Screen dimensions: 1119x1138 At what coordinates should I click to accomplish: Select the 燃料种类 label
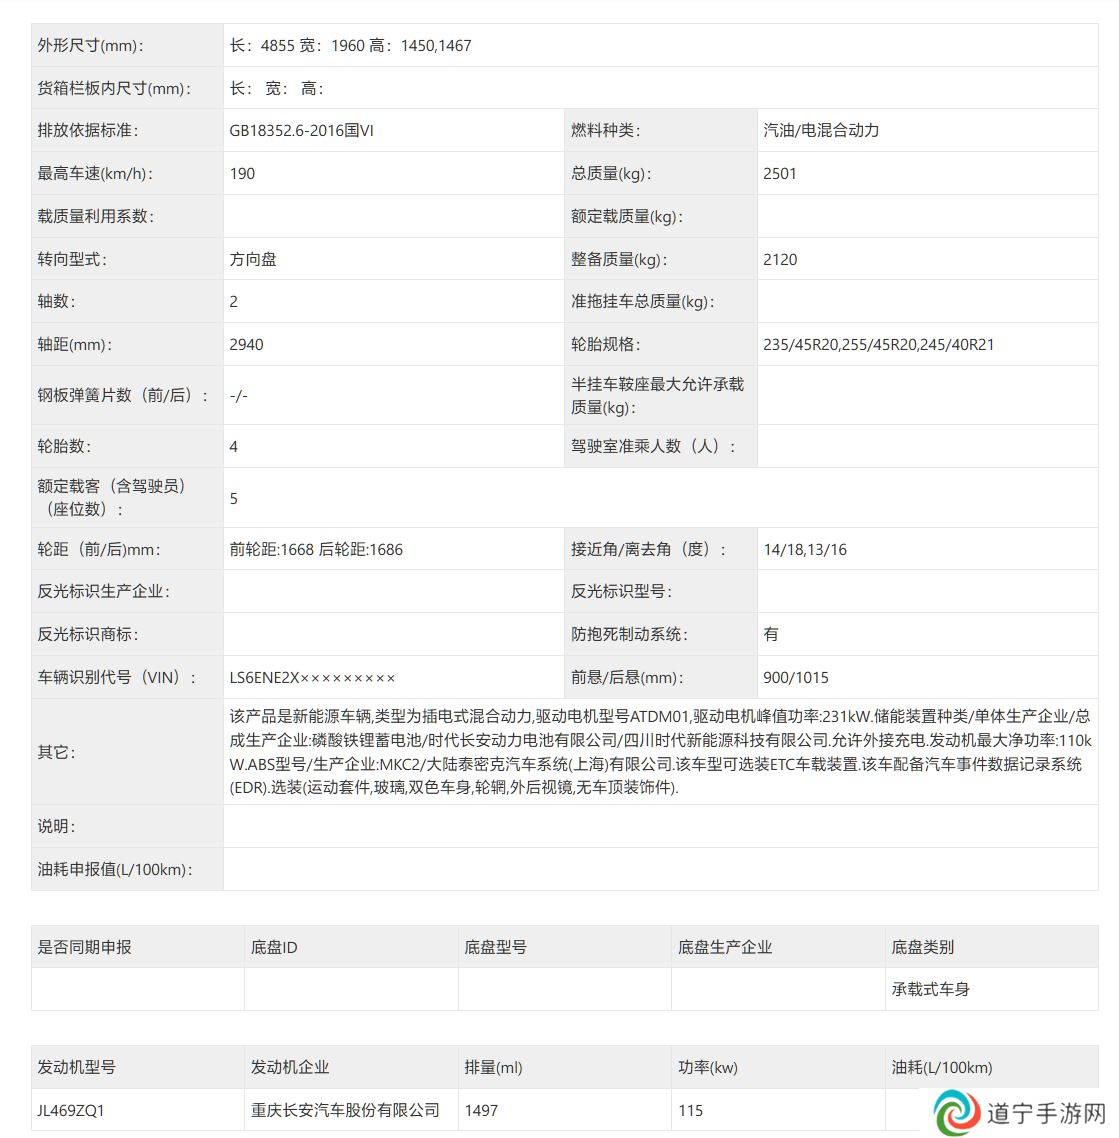[606, 131]
